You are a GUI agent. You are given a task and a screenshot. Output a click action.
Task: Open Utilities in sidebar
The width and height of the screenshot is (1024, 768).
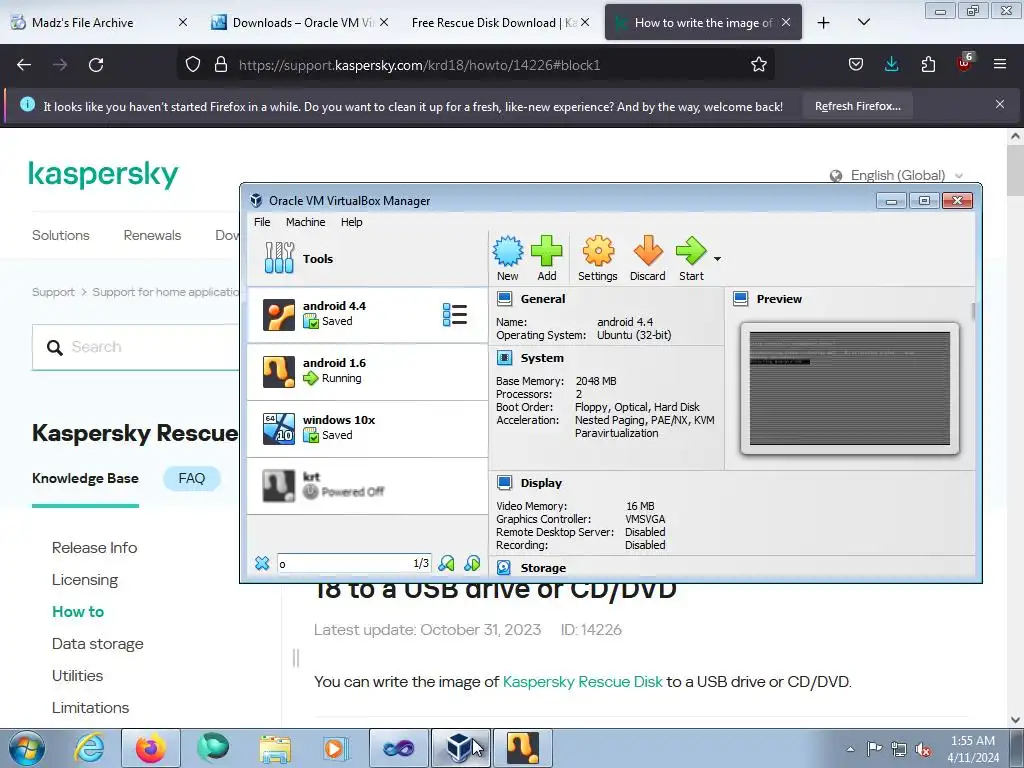[x=77, y=676]
